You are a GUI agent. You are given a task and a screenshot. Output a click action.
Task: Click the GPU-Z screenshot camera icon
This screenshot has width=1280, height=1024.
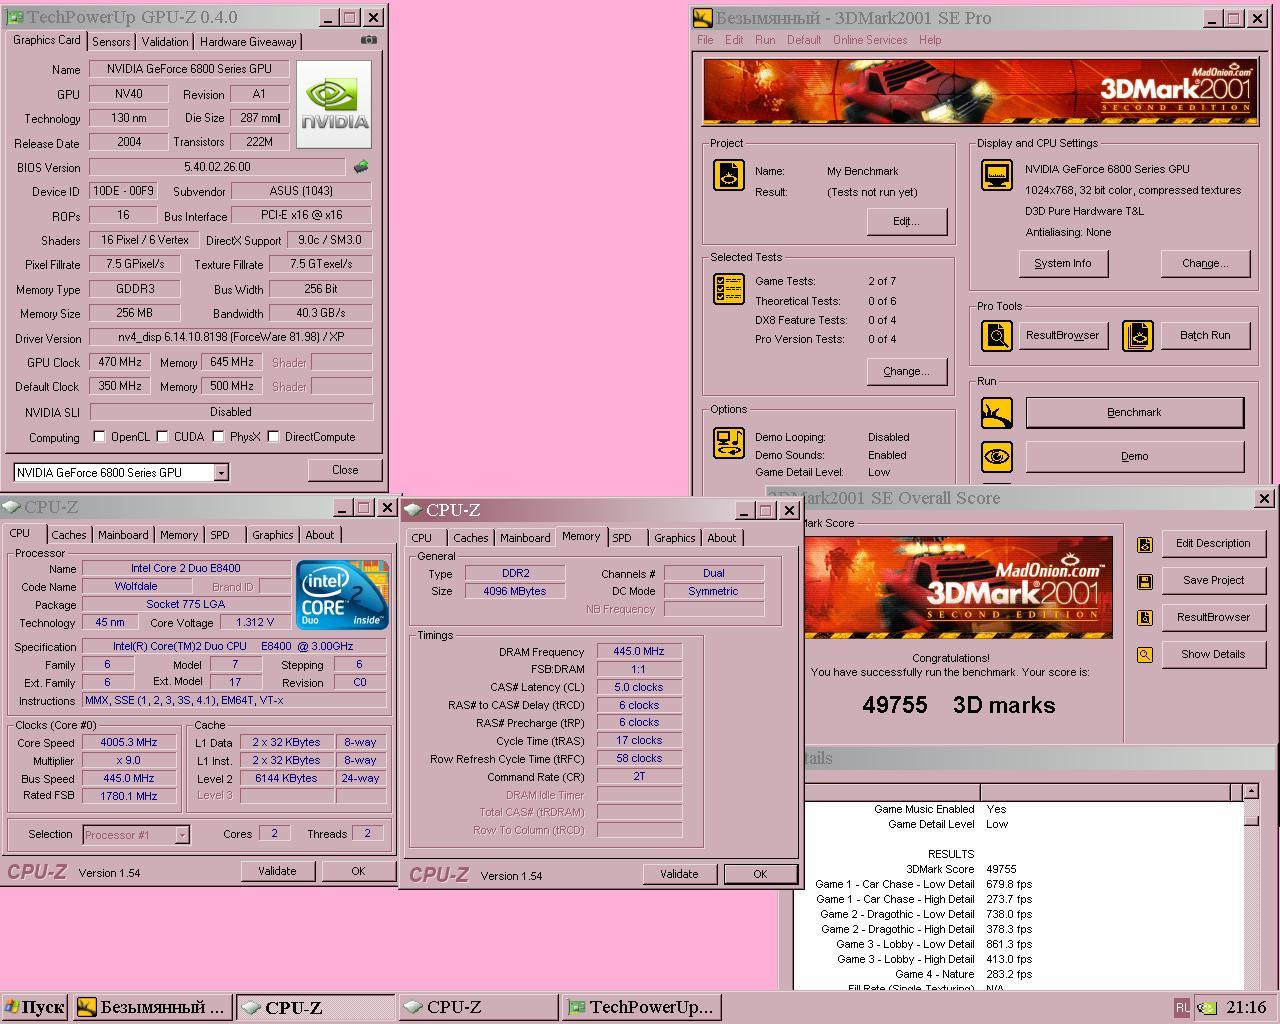tap(368, 40)
